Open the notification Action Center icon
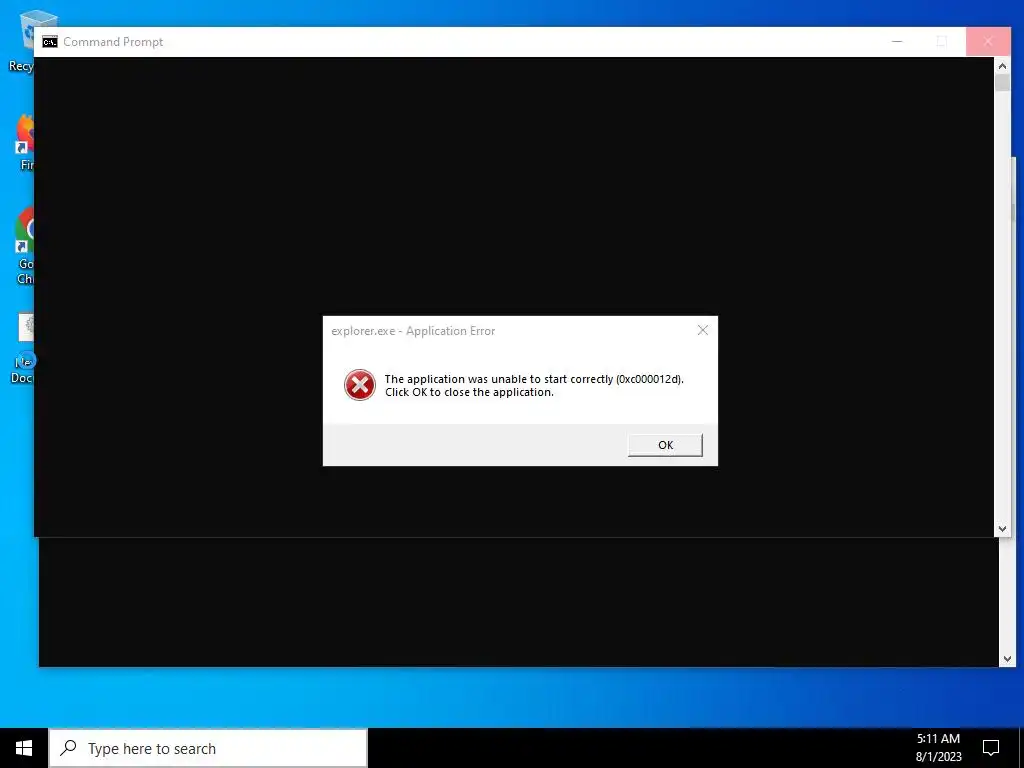The width and height of the screenshot is (1024, 768). point(991,748)
